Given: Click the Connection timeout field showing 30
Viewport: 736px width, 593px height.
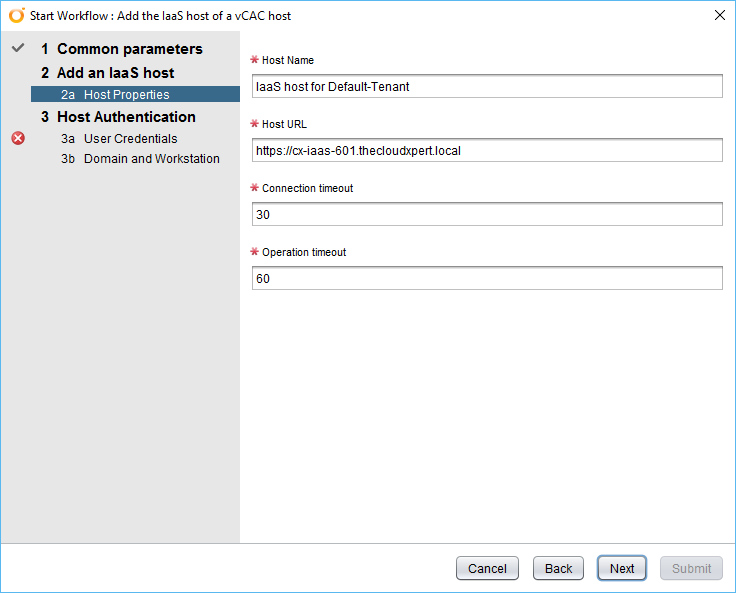Looking at the screenshot, I should pyautogui.click(x=487, y=214).
